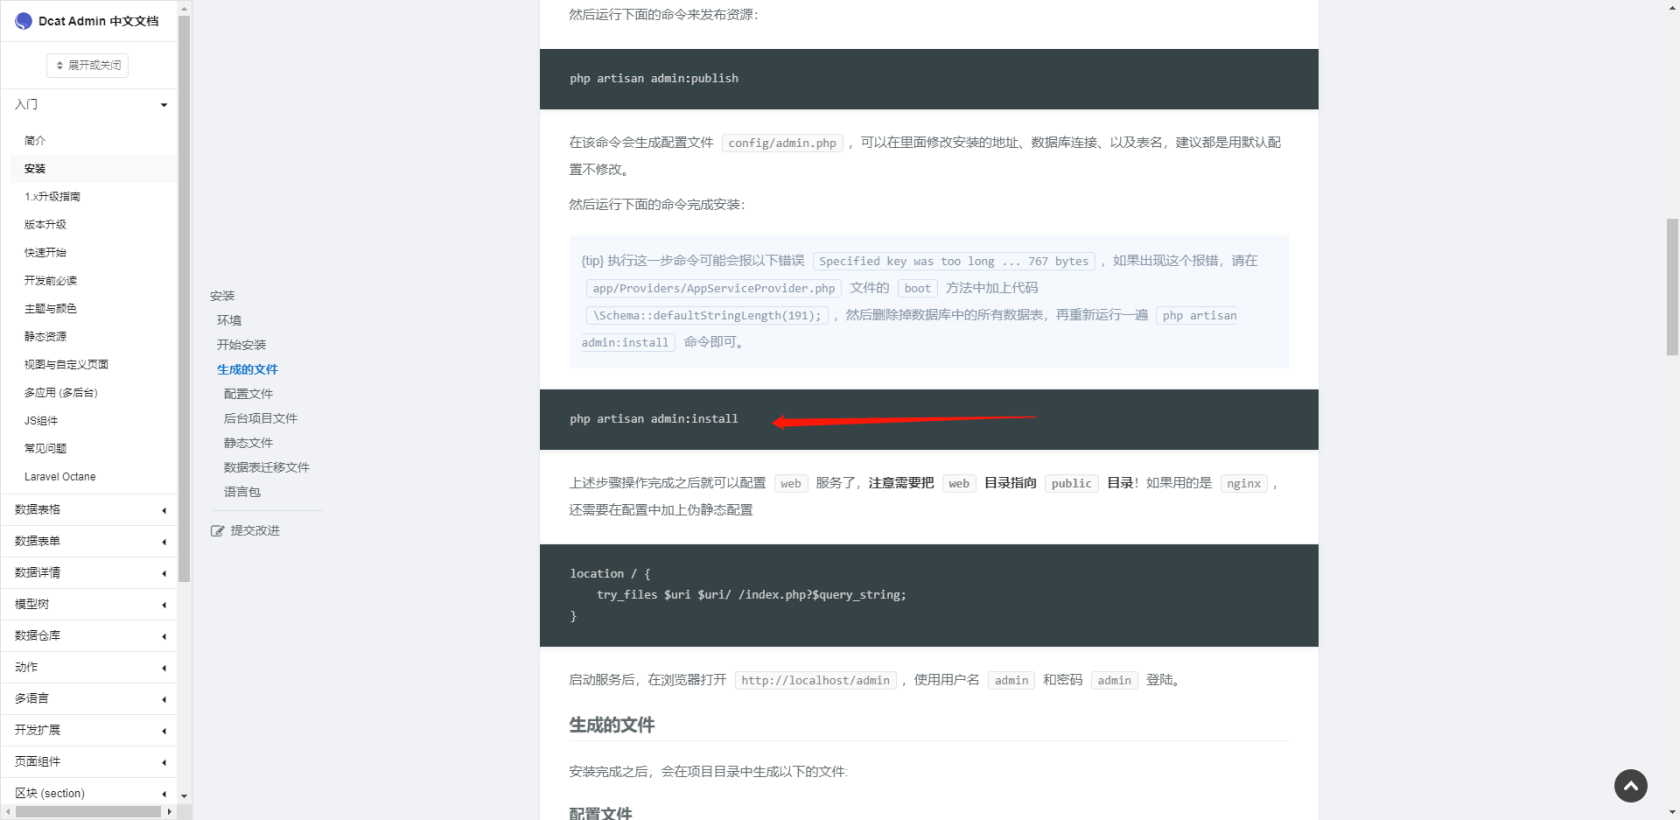Jump to 静态文件 in table of contents
The image size is (1680, 820).
[x=248, y=443]
